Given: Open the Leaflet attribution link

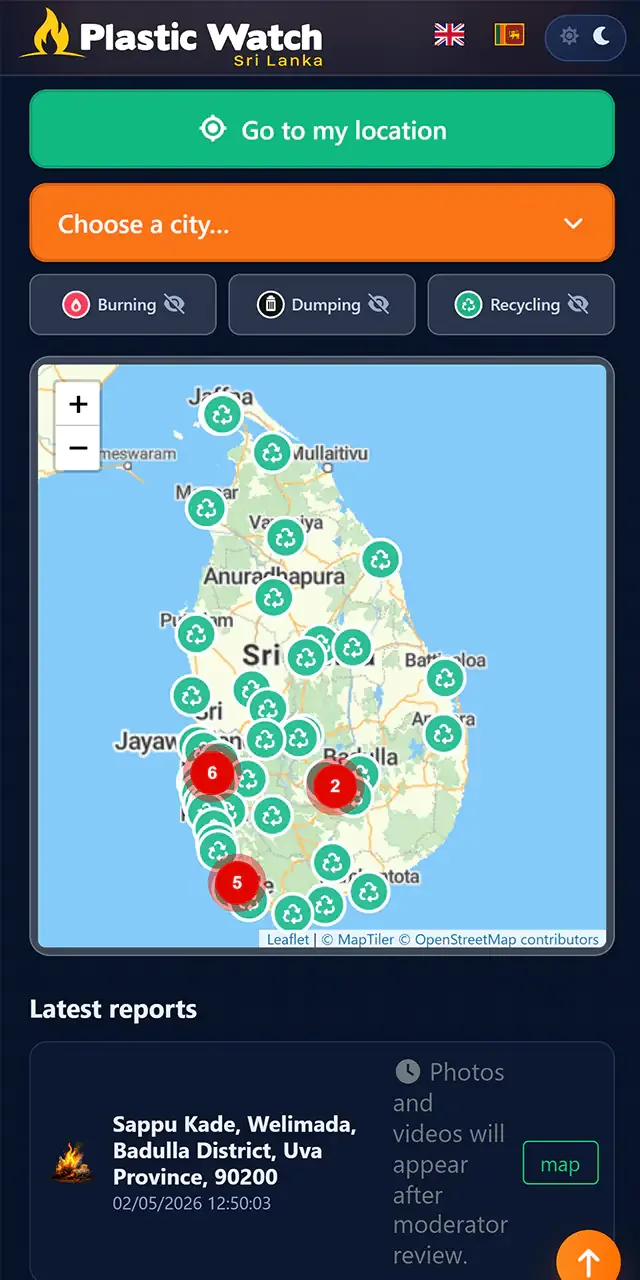Looking at the screenshot, I should 288,939.
